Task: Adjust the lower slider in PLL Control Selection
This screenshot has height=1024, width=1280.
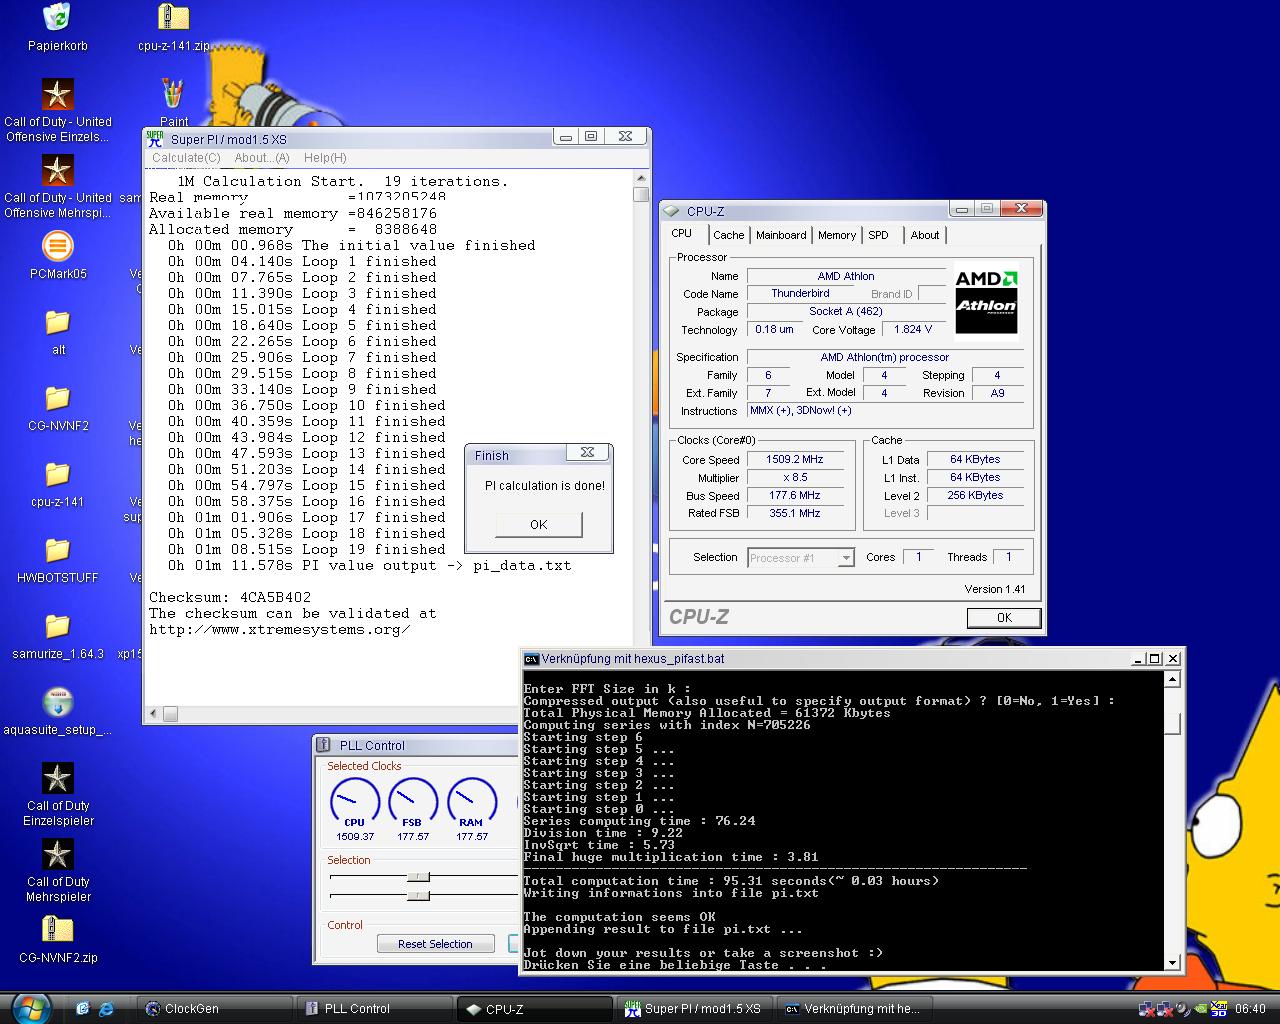Action: (419, 895)
